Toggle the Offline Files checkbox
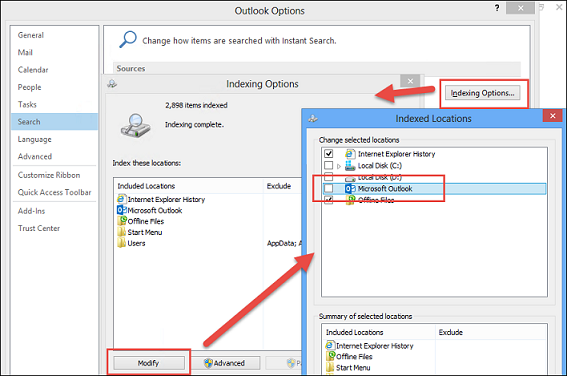Screen dimensions: 567x376 tap(328, 200)
